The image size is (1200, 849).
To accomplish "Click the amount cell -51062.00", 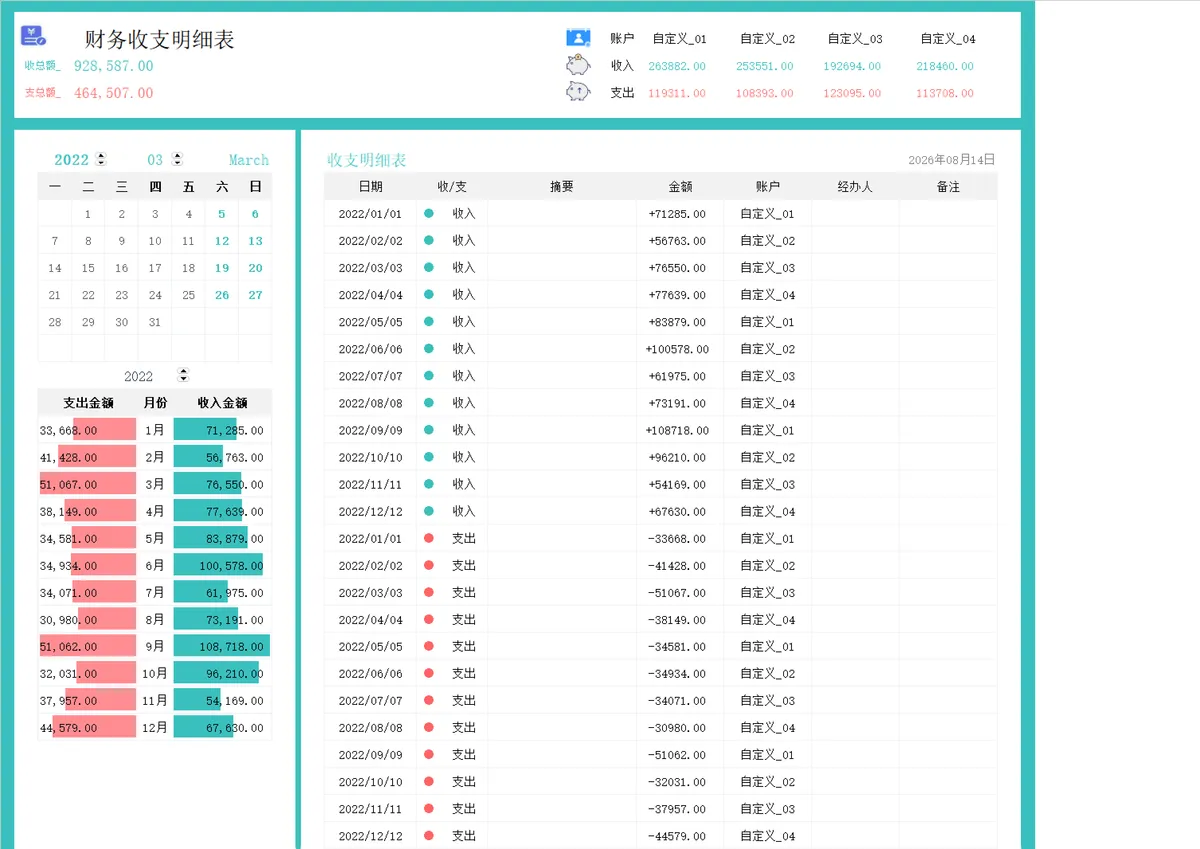I will (680, 755).
